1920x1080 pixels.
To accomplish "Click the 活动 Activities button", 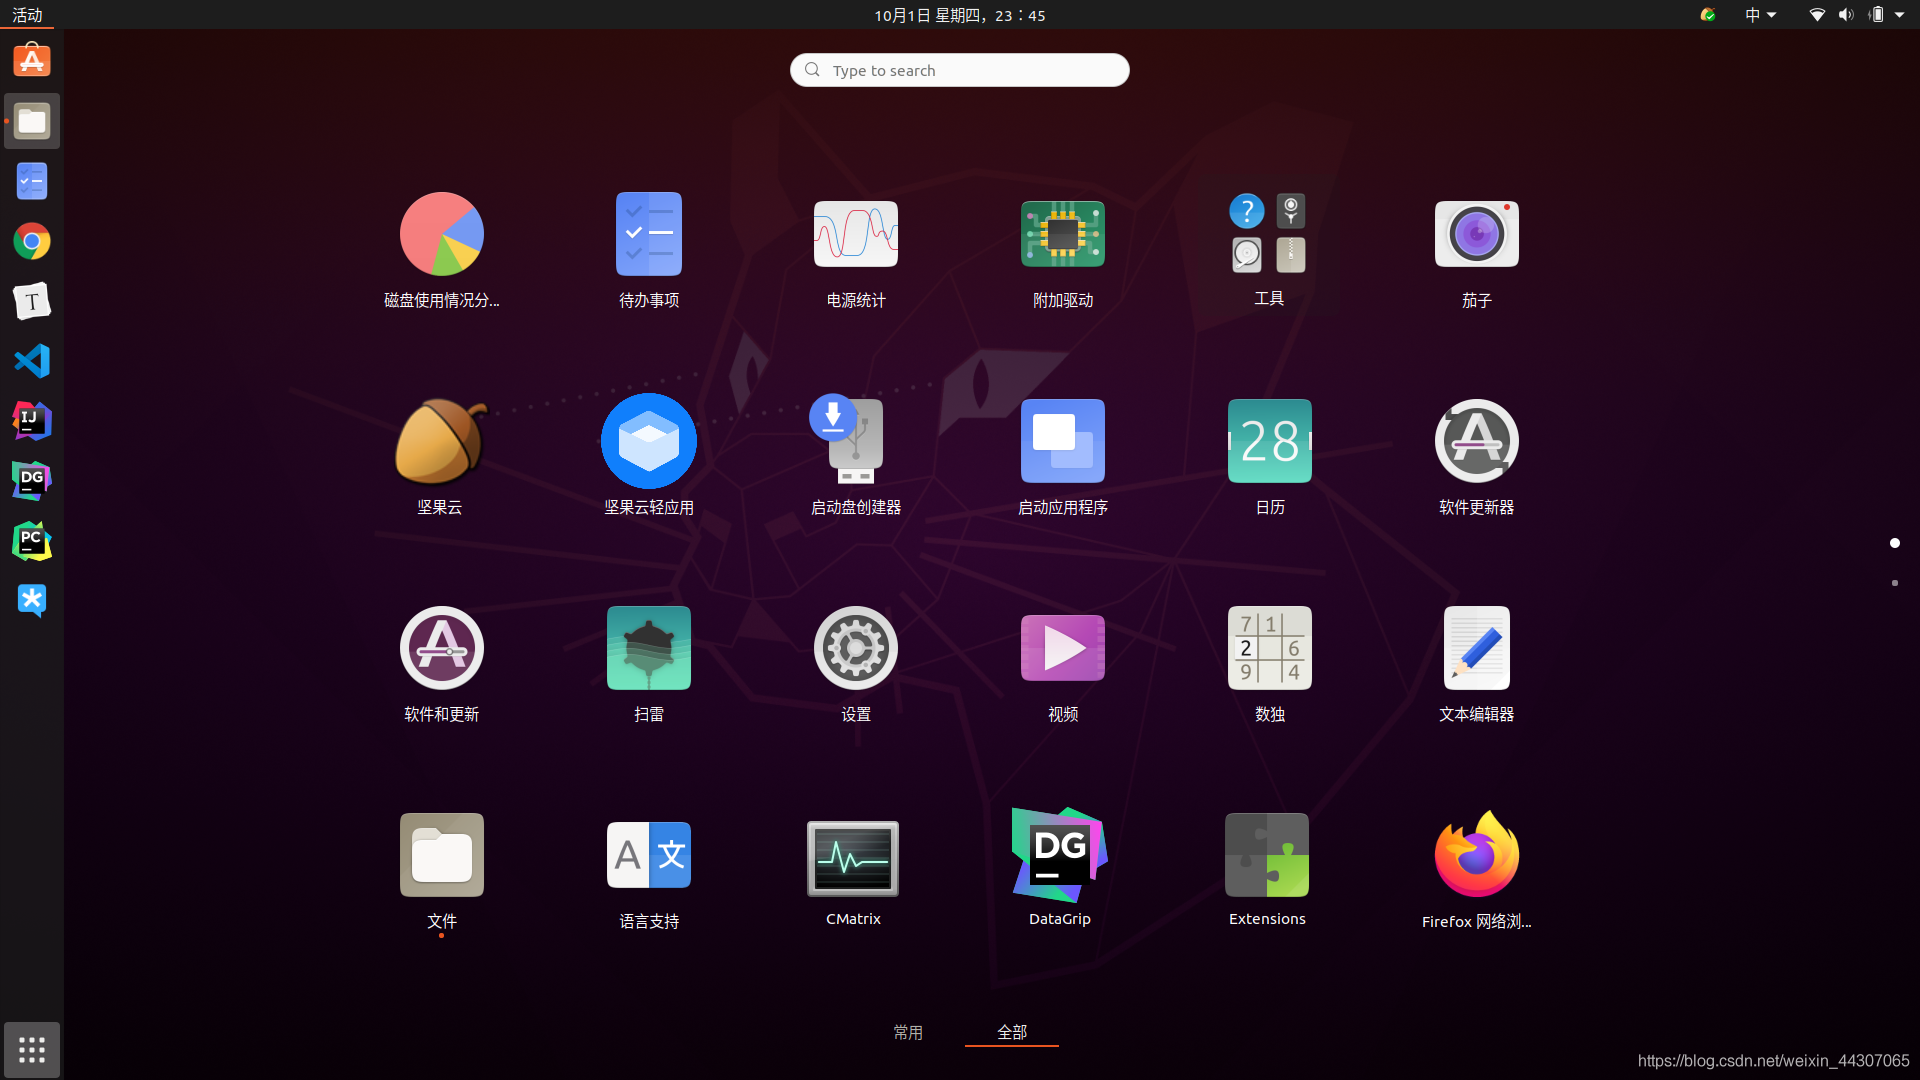I will (27, 15).
